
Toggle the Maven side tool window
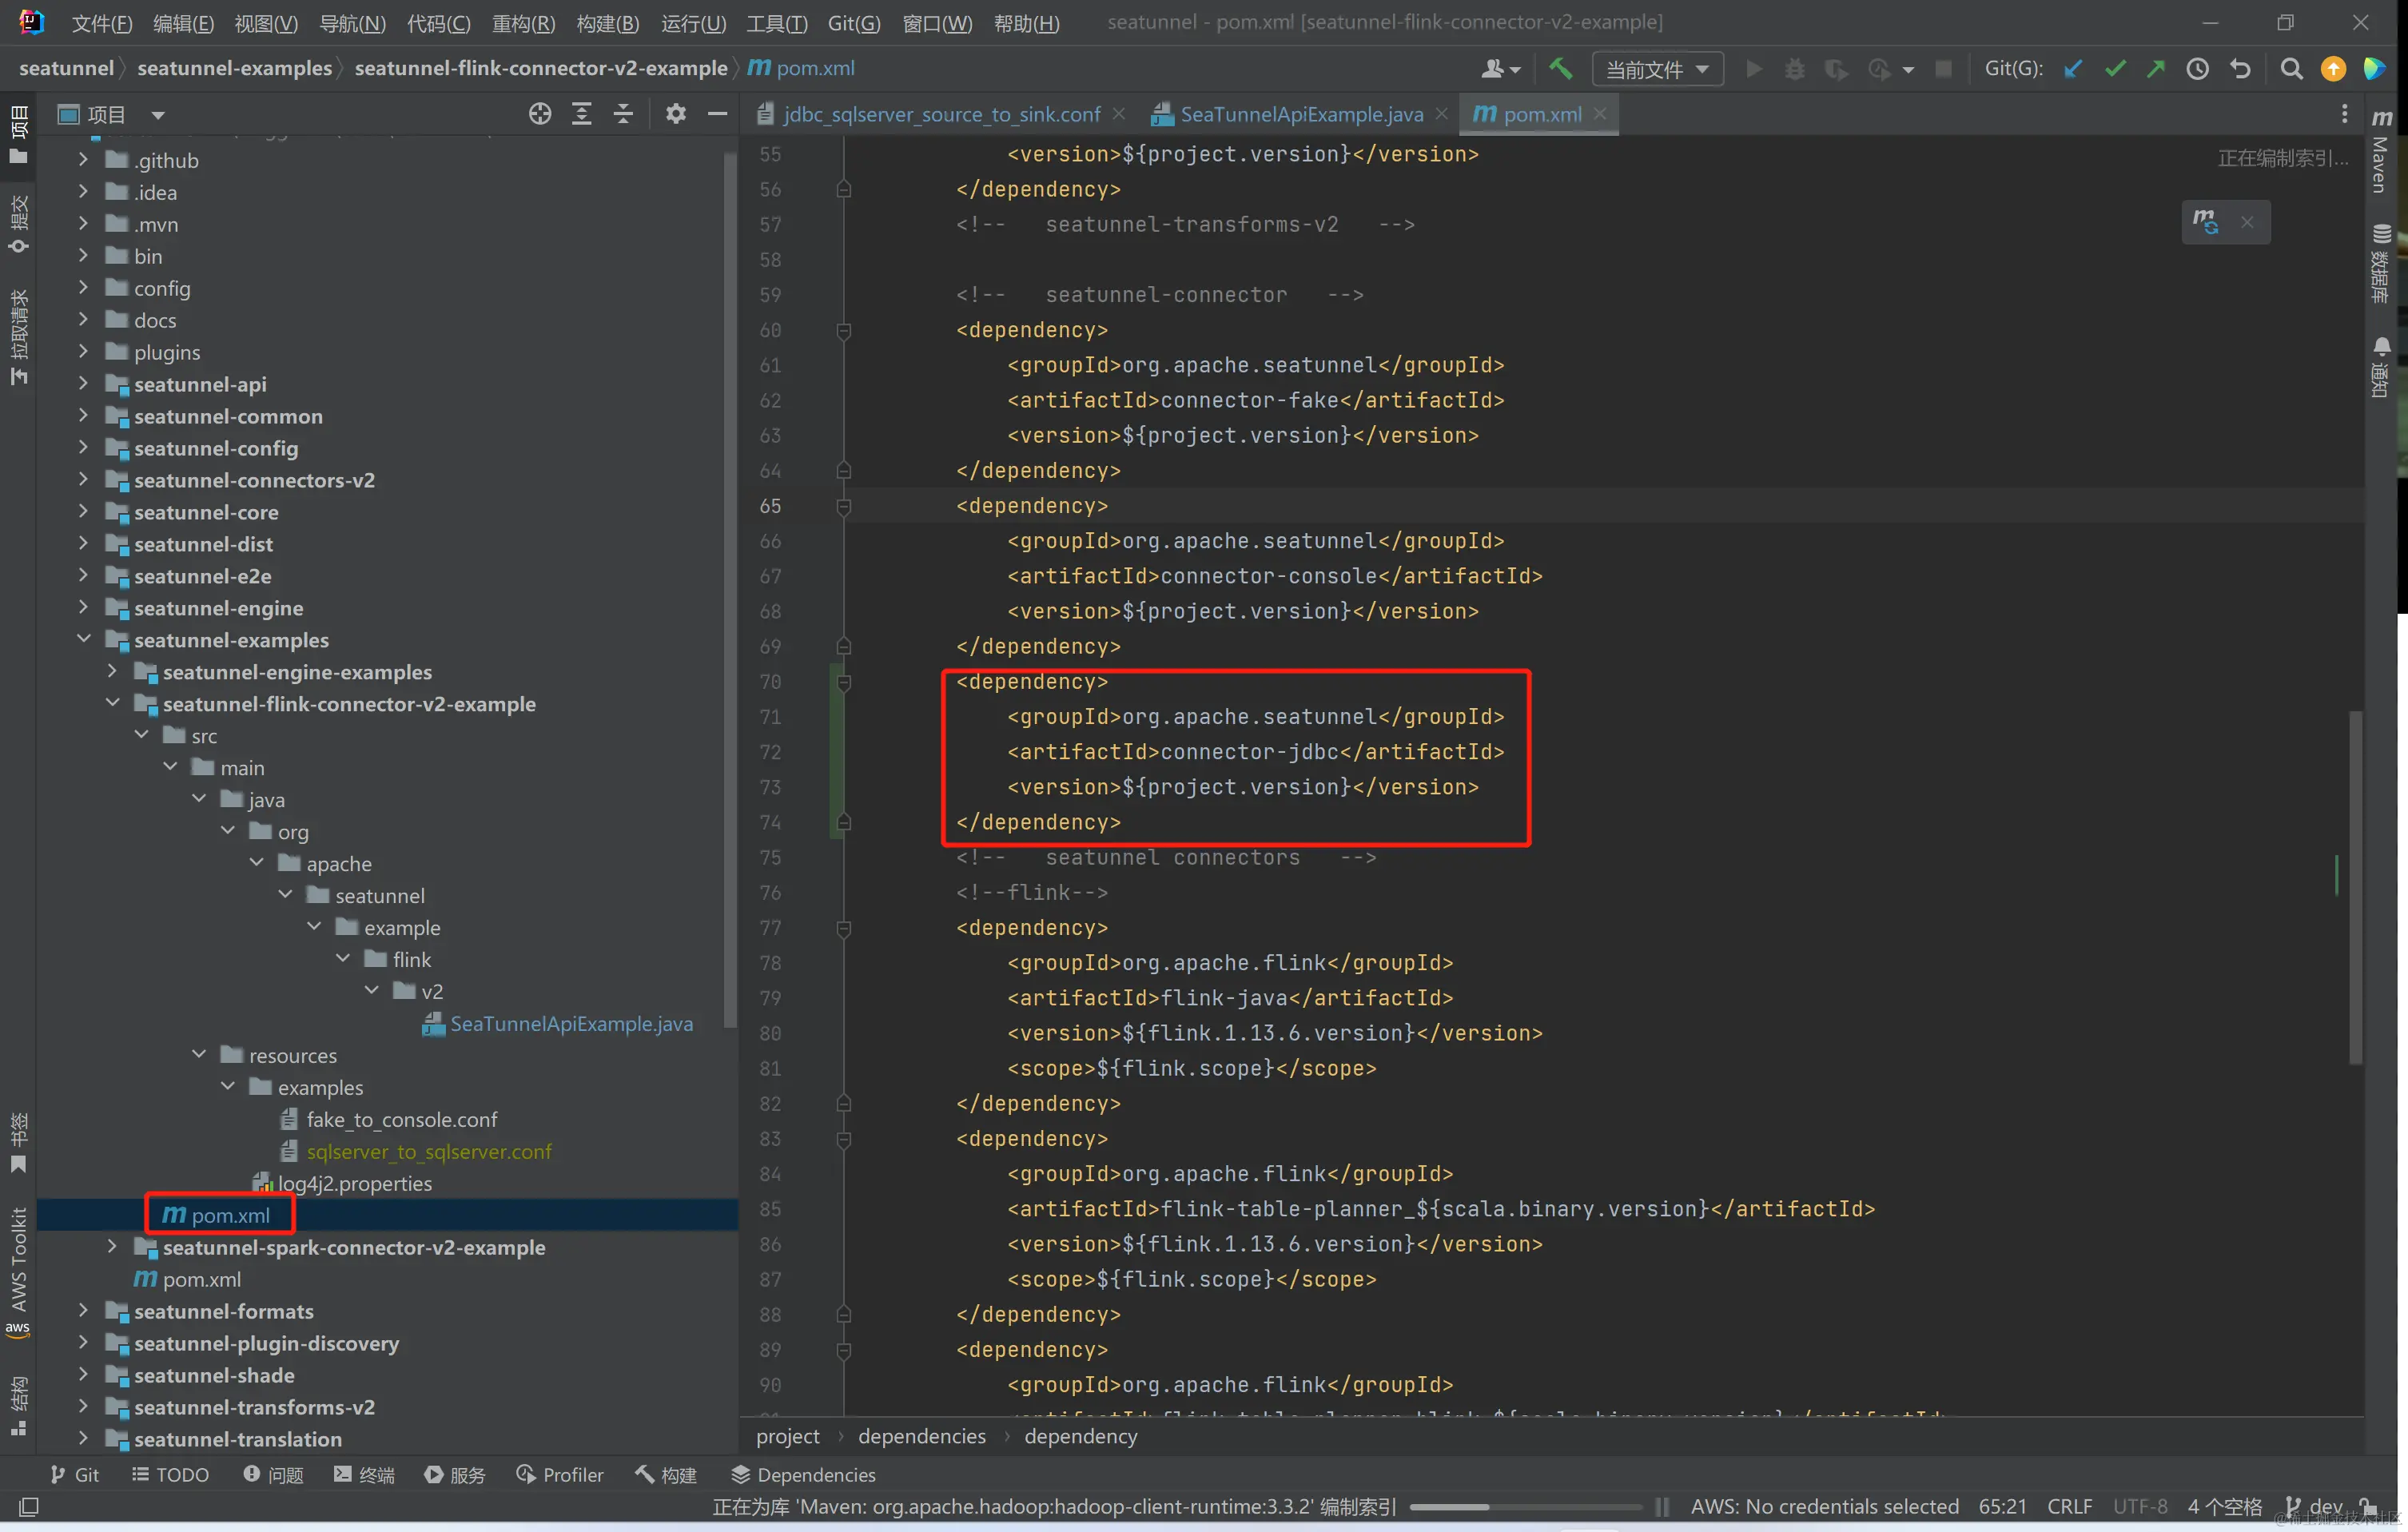coord(2382,150)
